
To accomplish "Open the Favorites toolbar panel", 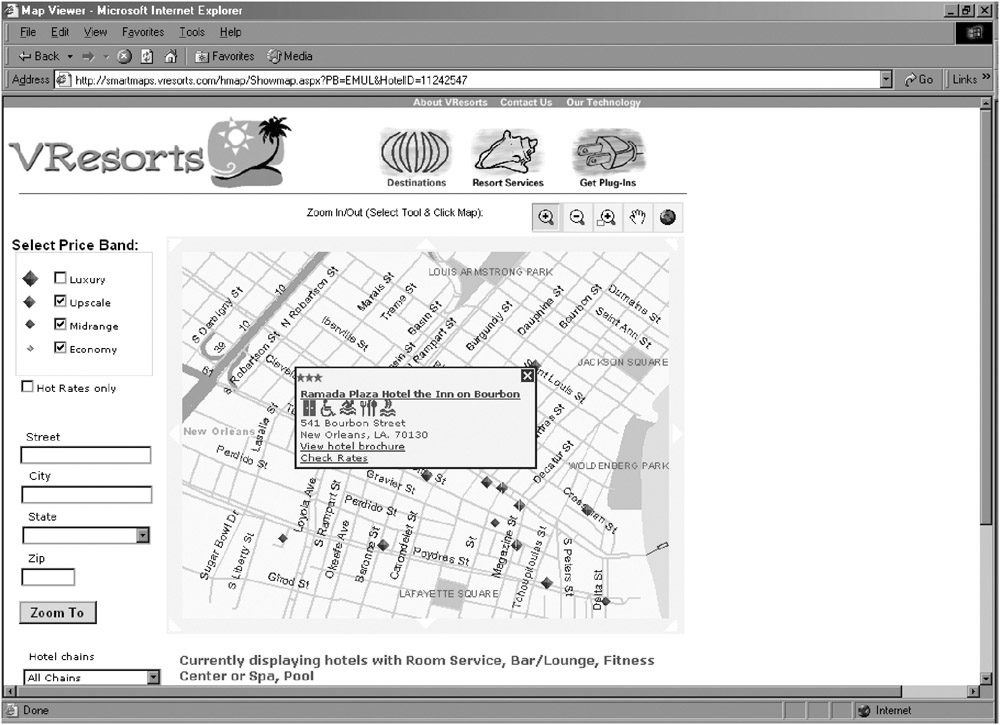I will coord(224,57).
